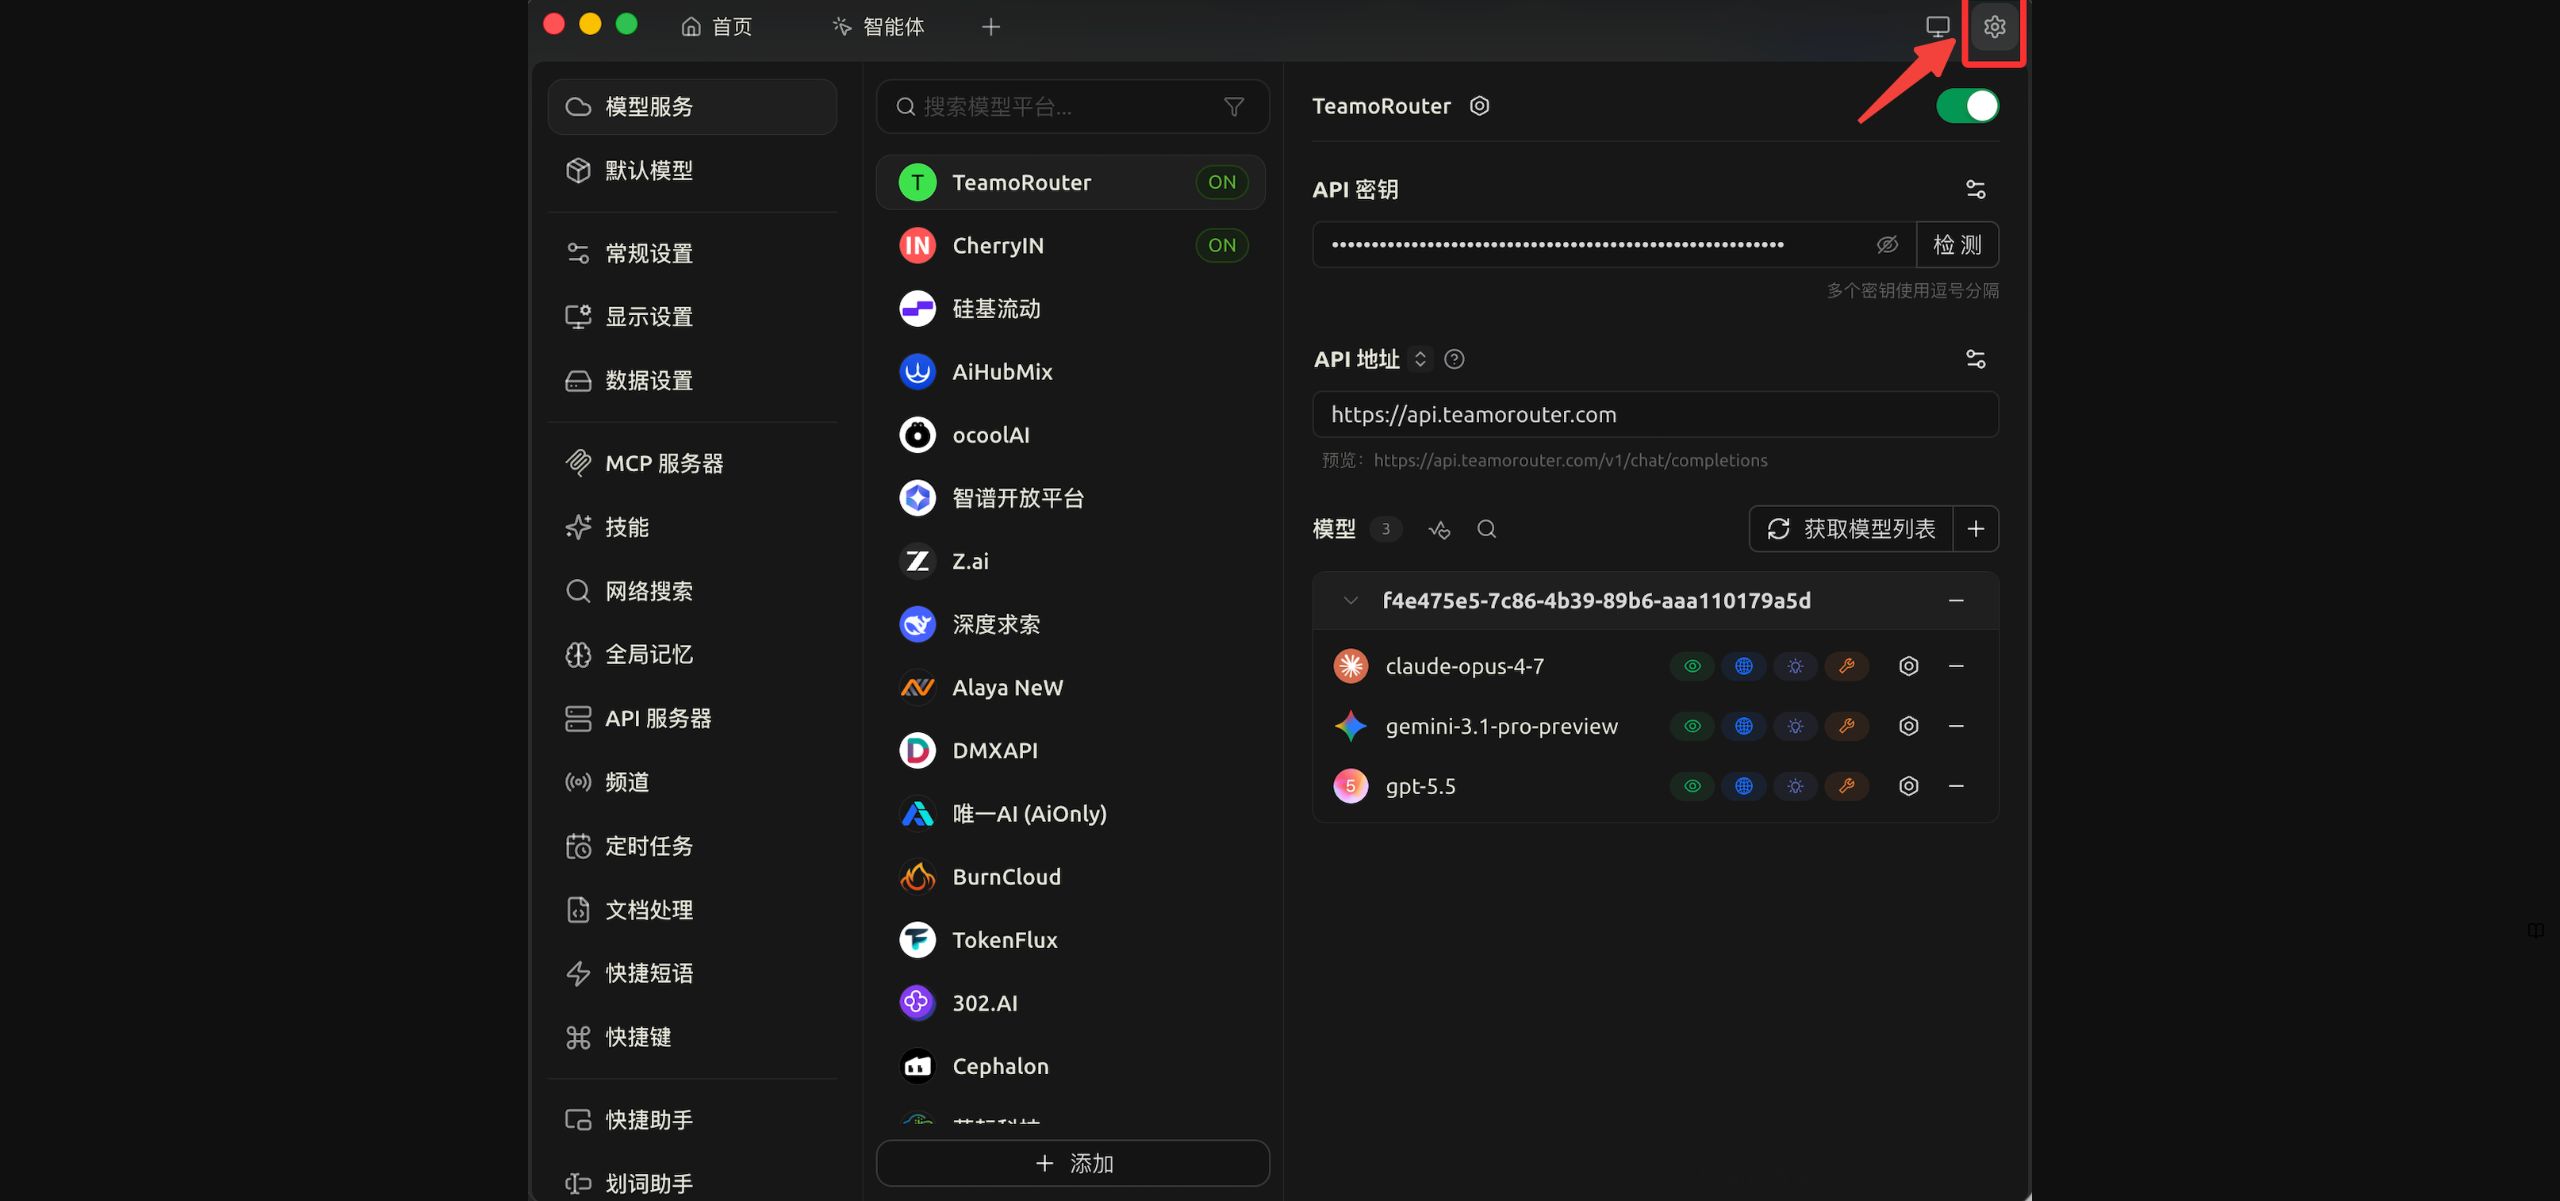
Task: Open 数据设置 in sidebar
Action: pyautogui.click(x=692, y=381)
